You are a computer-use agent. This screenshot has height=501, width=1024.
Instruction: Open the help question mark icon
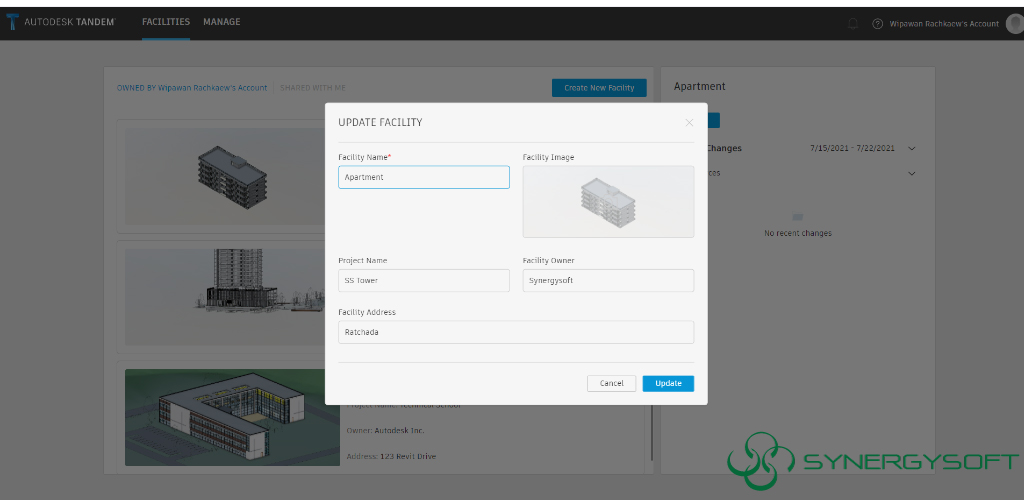point(878,24)
